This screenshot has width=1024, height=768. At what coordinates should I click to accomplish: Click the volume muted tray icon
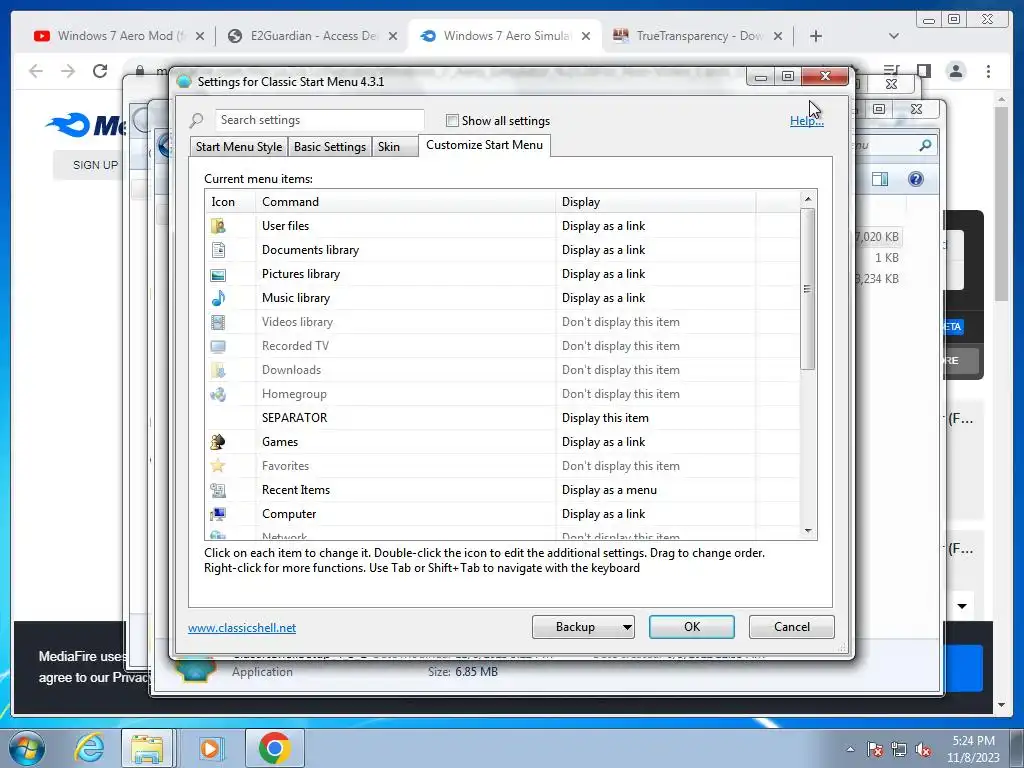(x=923, y=750)
